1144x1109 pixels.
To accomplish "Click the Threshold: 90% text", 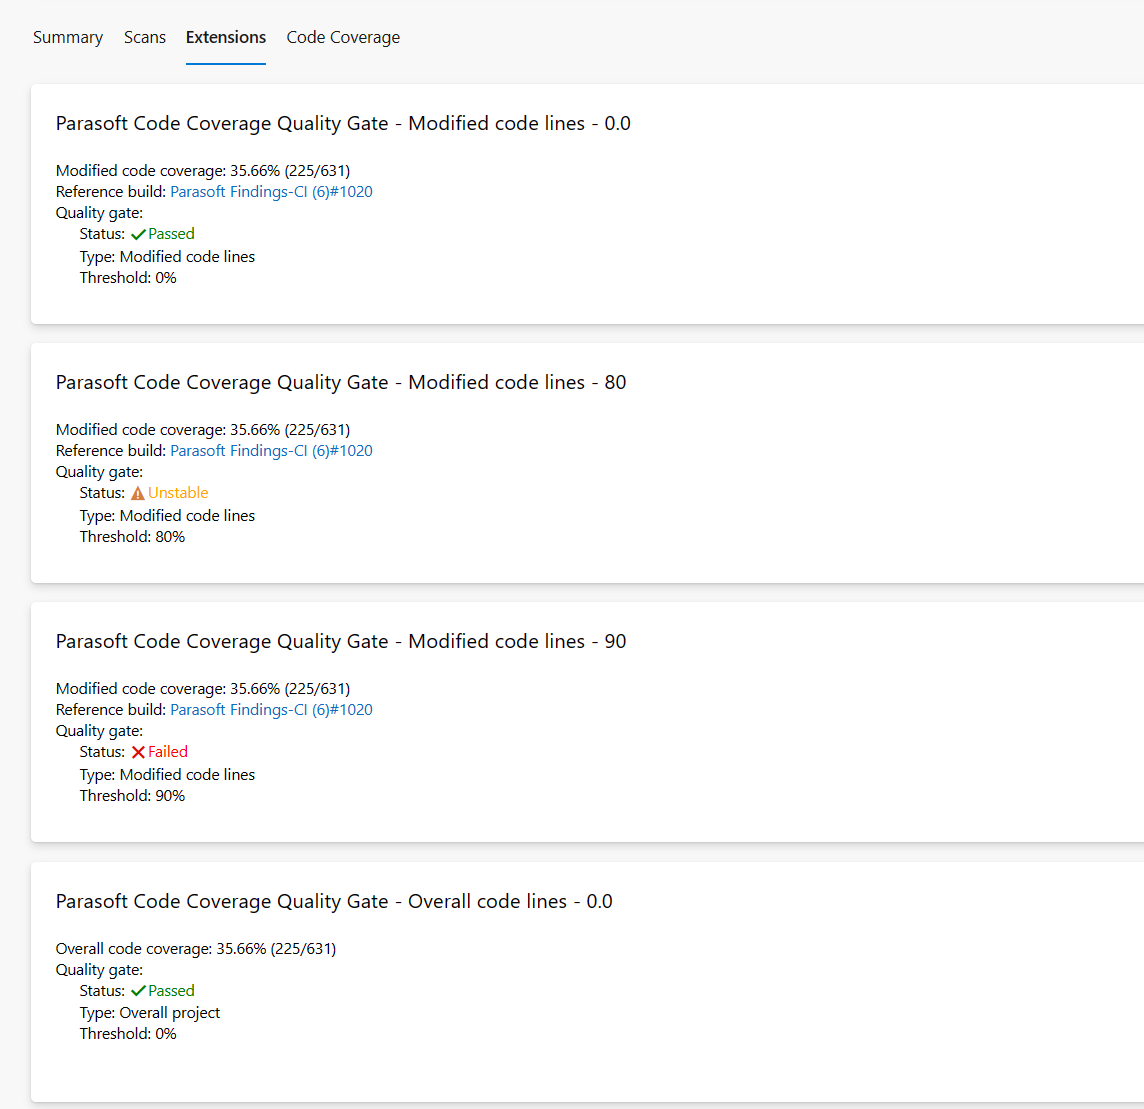I will 132,796.
